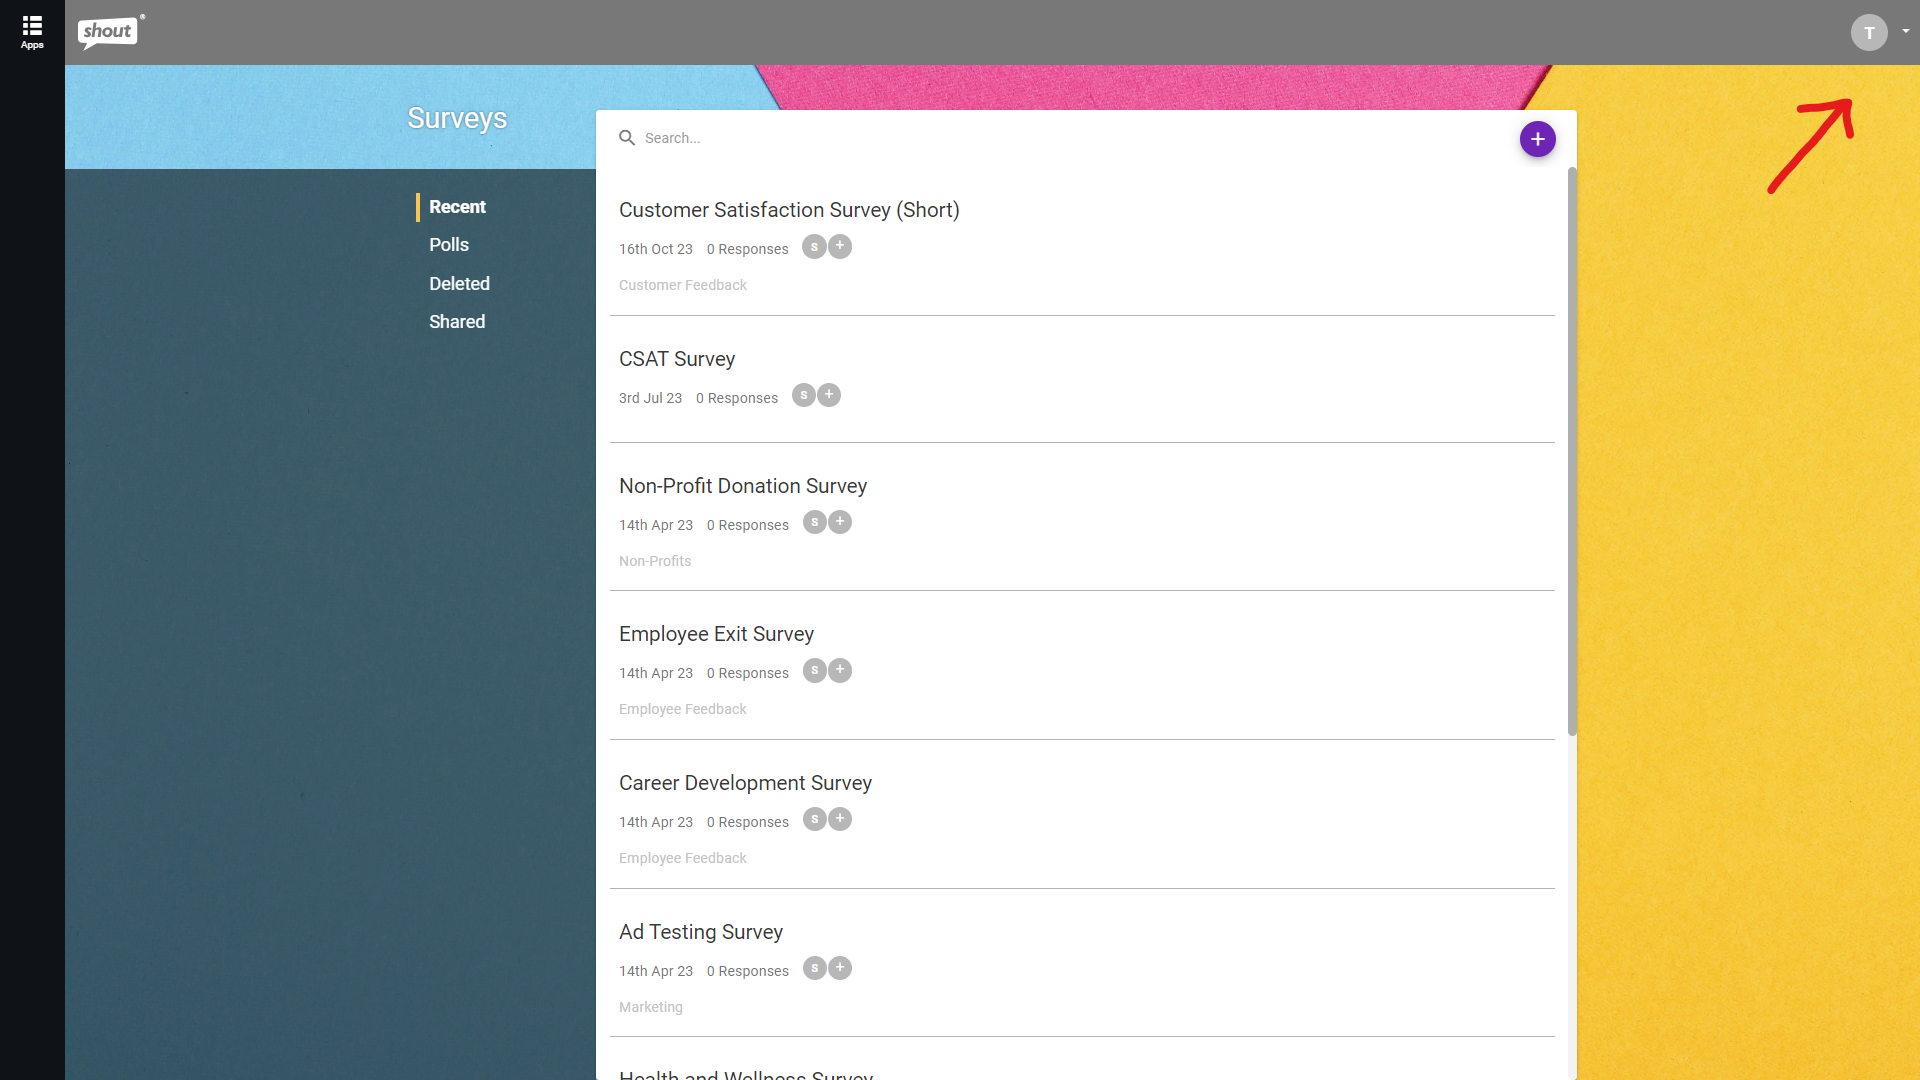Add collaborator to Ad Testing Survey
Image resolution: width=1920 pixels, height=1080 pixels.
coord(840,968)
